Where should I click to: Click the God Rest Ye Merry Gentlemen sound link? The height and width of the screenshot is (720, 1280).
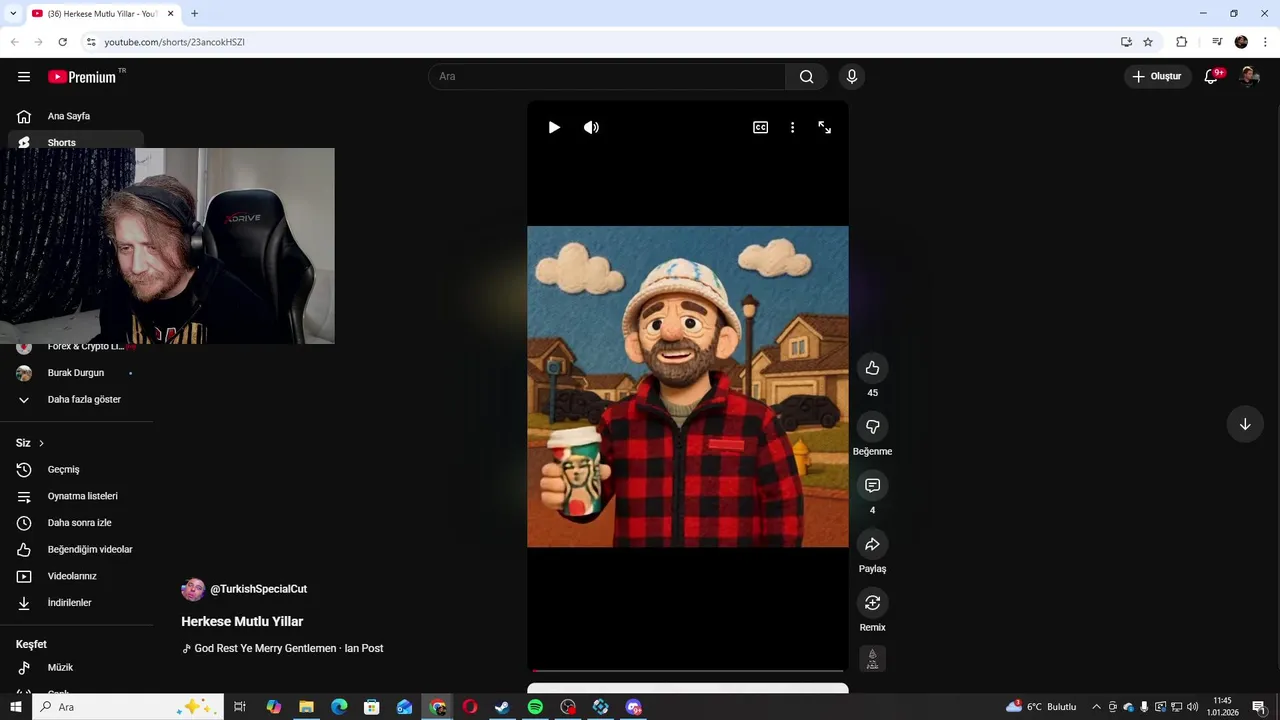point(283,649)
